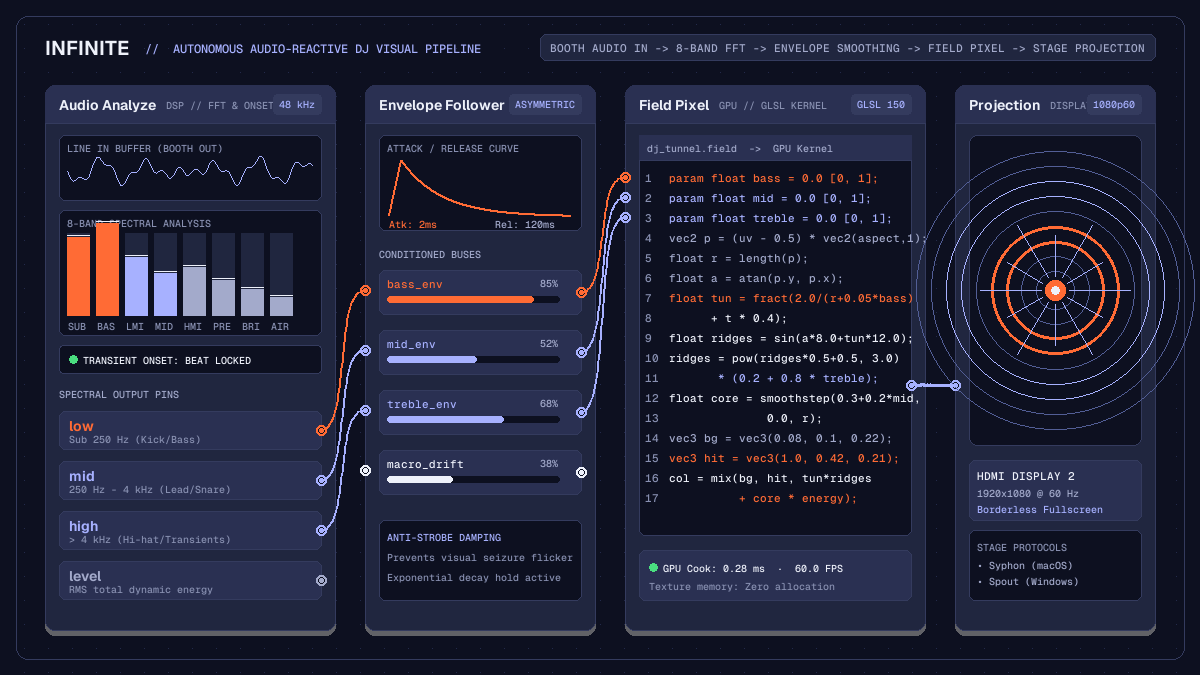This screenshot has height=675, width=1200.
Task: Click the Rel: 120ms value
Action: tap(525, 224)
